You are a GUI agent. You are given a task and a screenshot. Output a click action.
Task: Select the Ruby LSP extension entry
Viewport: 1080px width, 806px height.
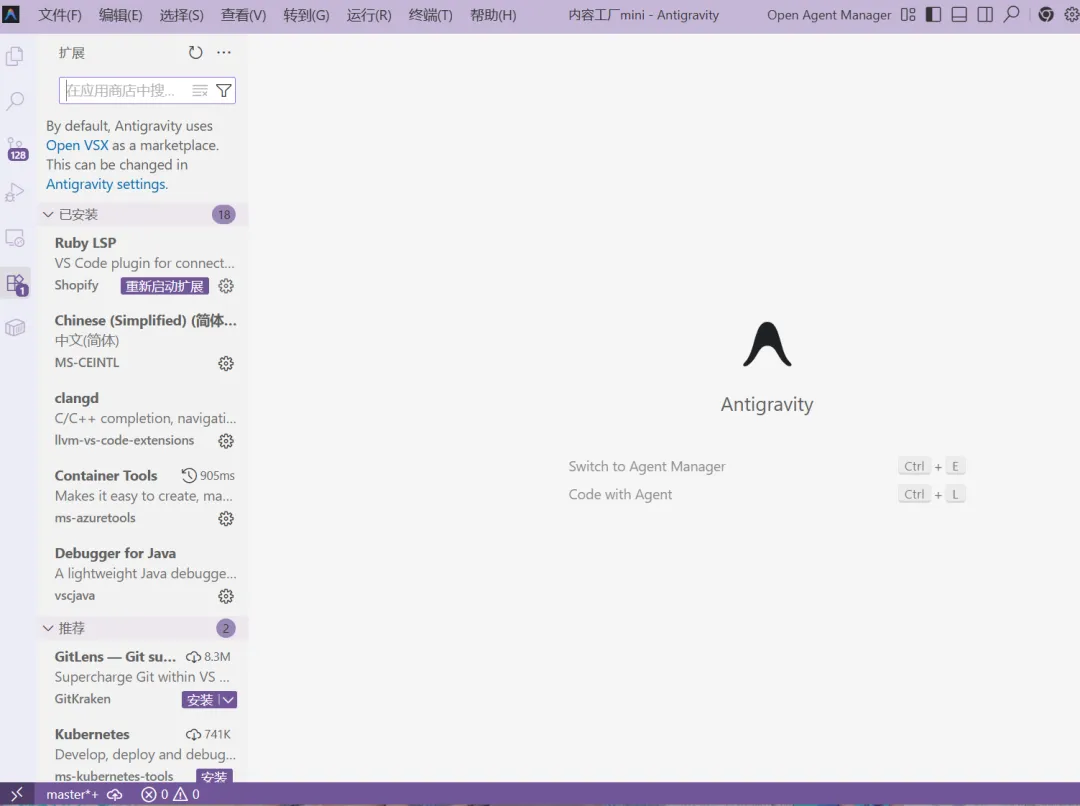[143, 265]
